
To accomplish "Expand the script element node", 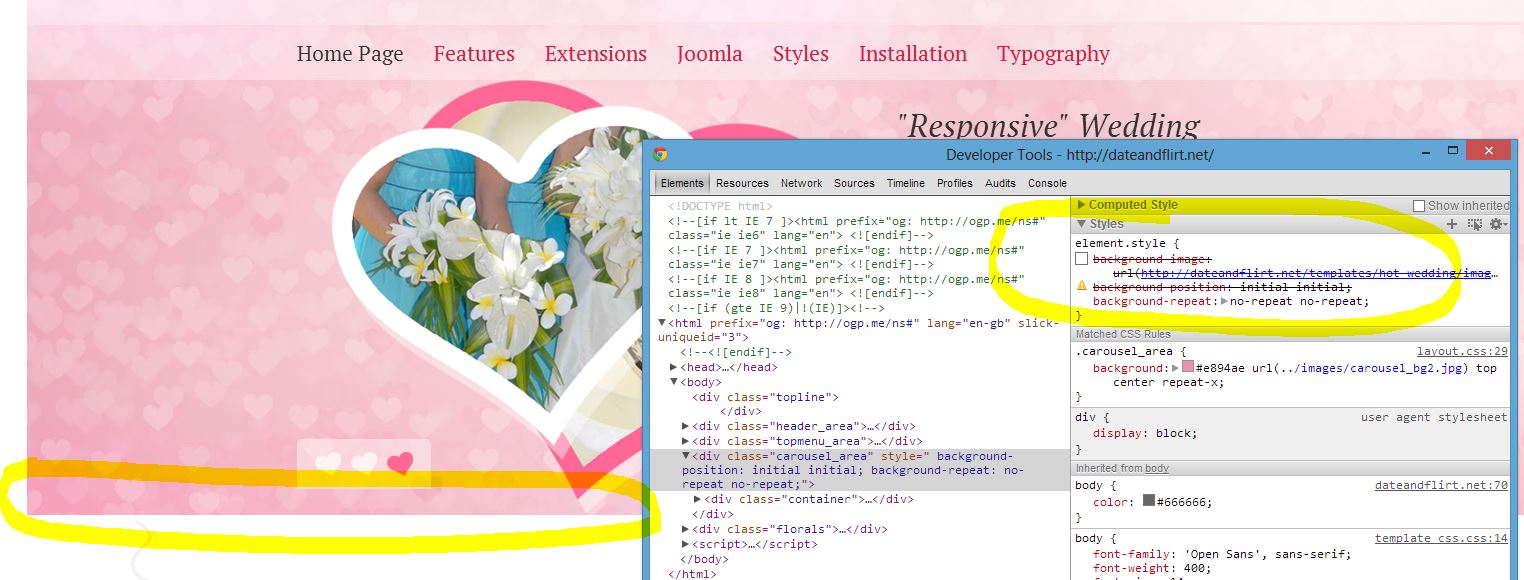I will pyautogui.click(x=686, y=544).
